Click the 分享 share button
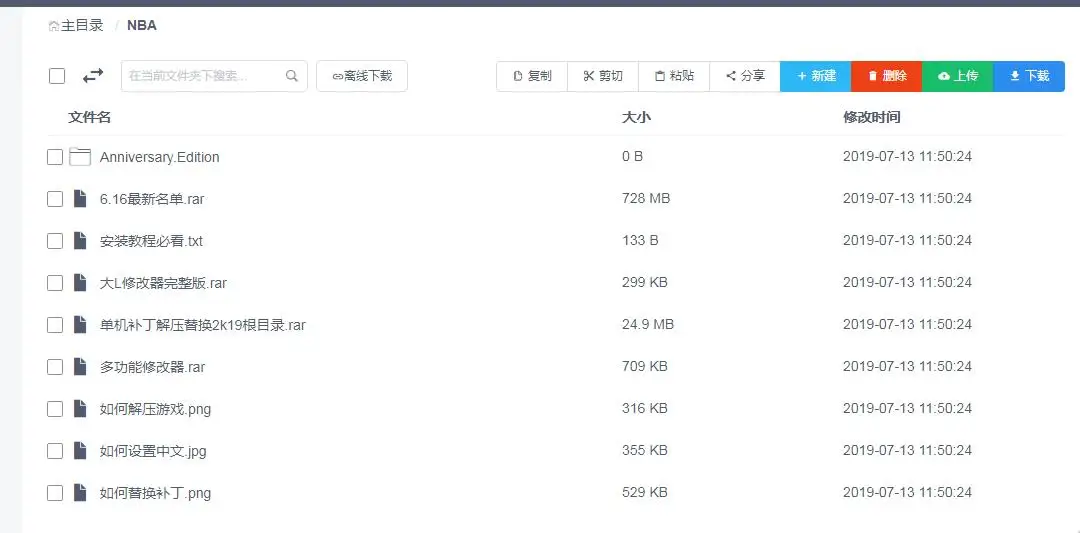Image resolution: width=1080 pixels, height=533 pixels. (x=745, y=76)
